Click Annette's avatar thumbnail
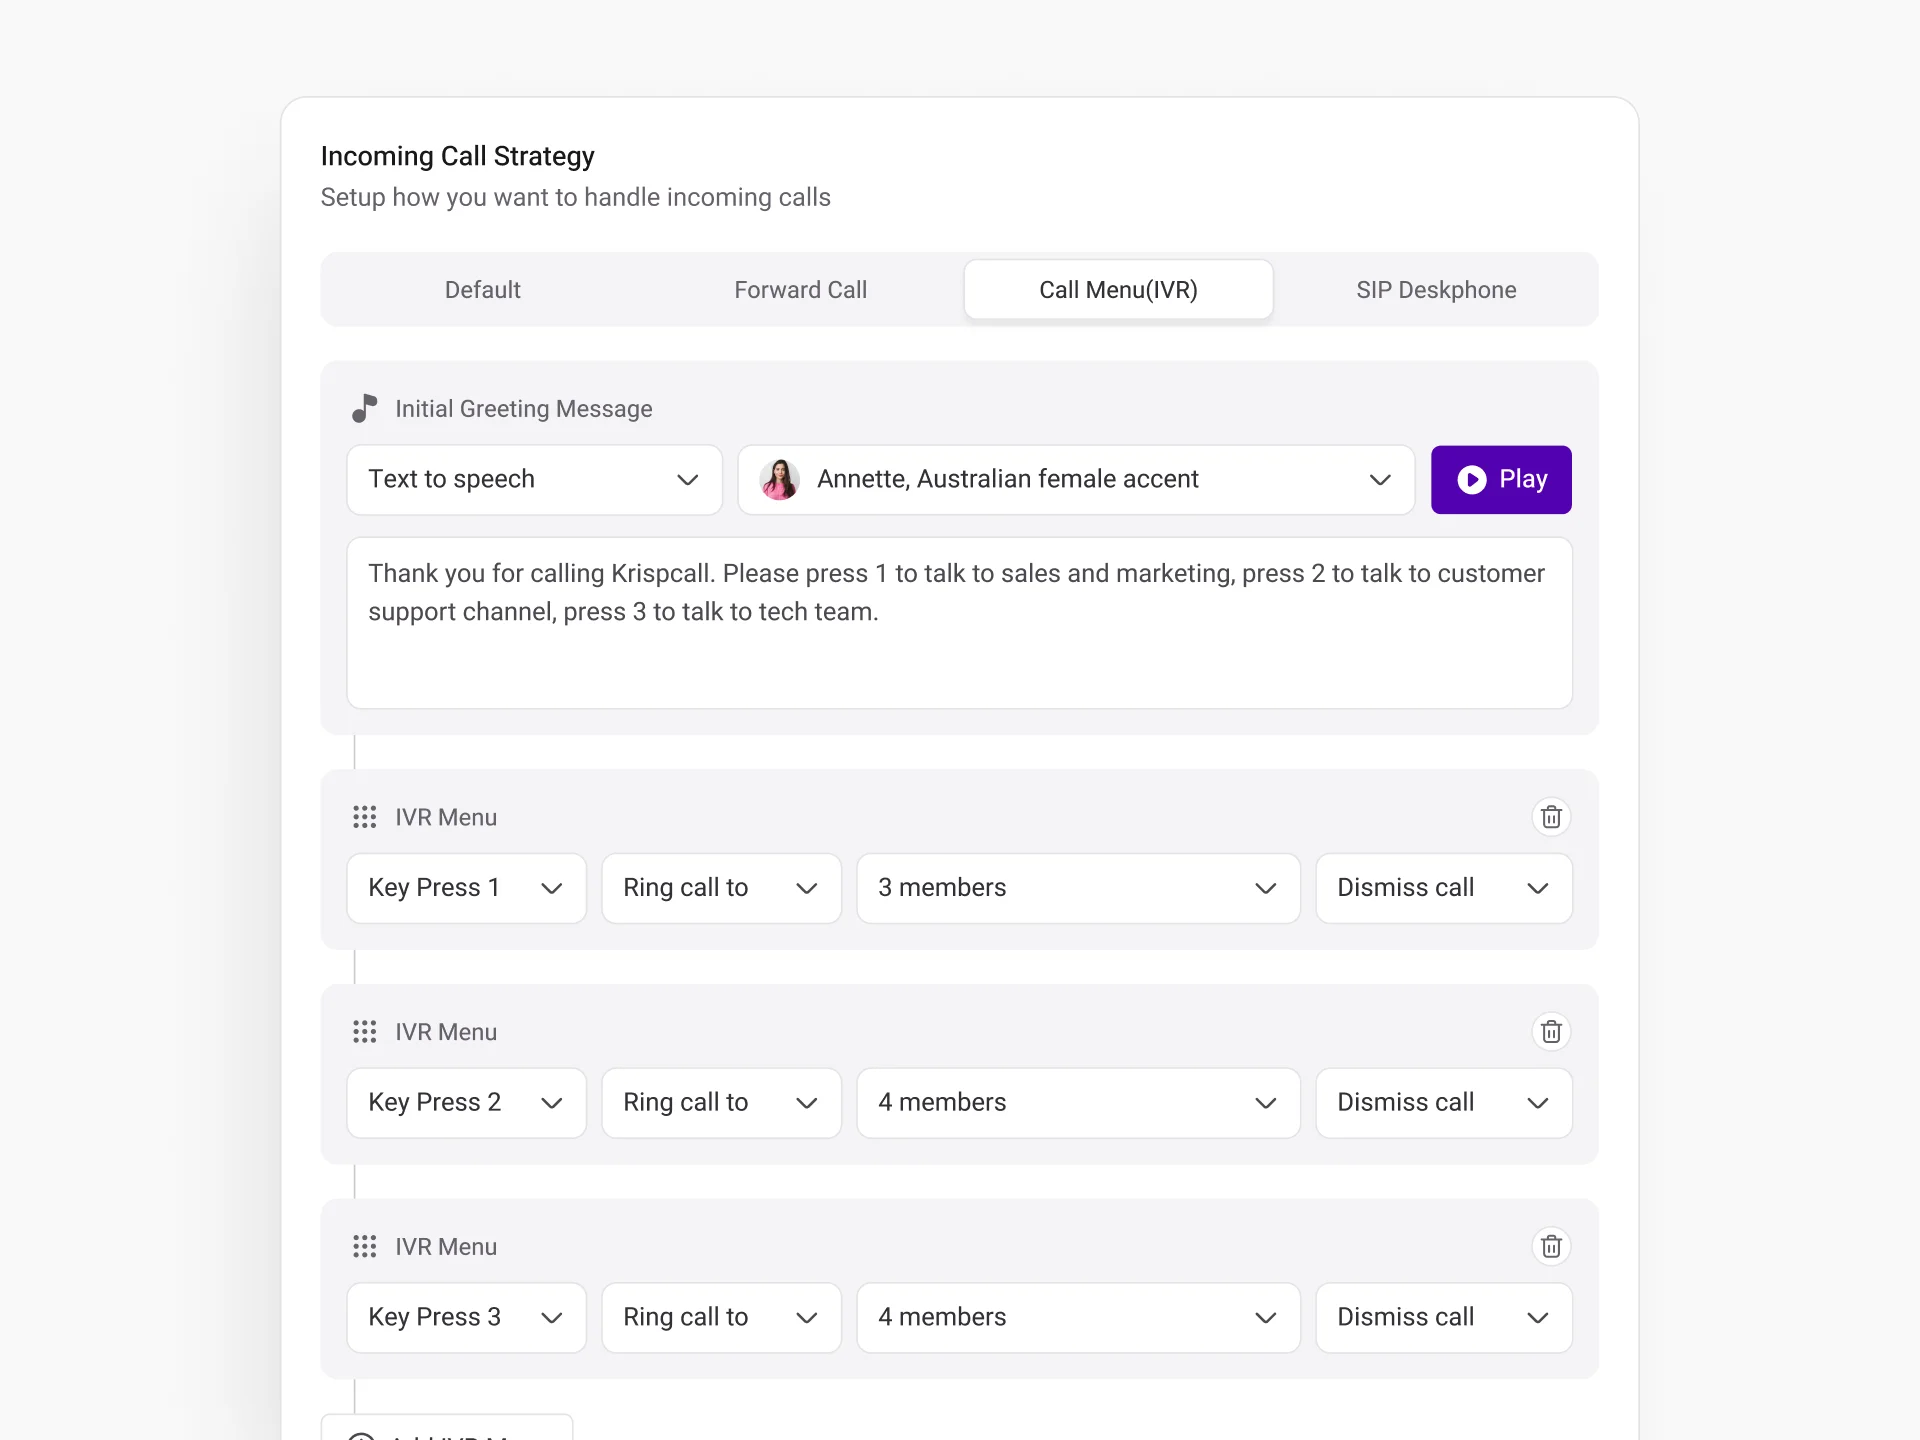The width and height of the screenshot is (1920, 1440). coord(780,480)
